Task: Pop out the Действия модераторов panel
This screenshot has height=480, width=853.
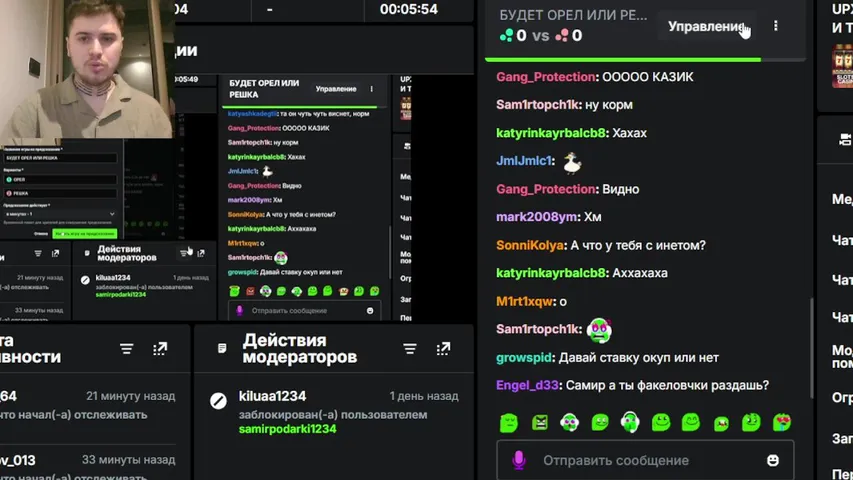Action: (443, 349)
